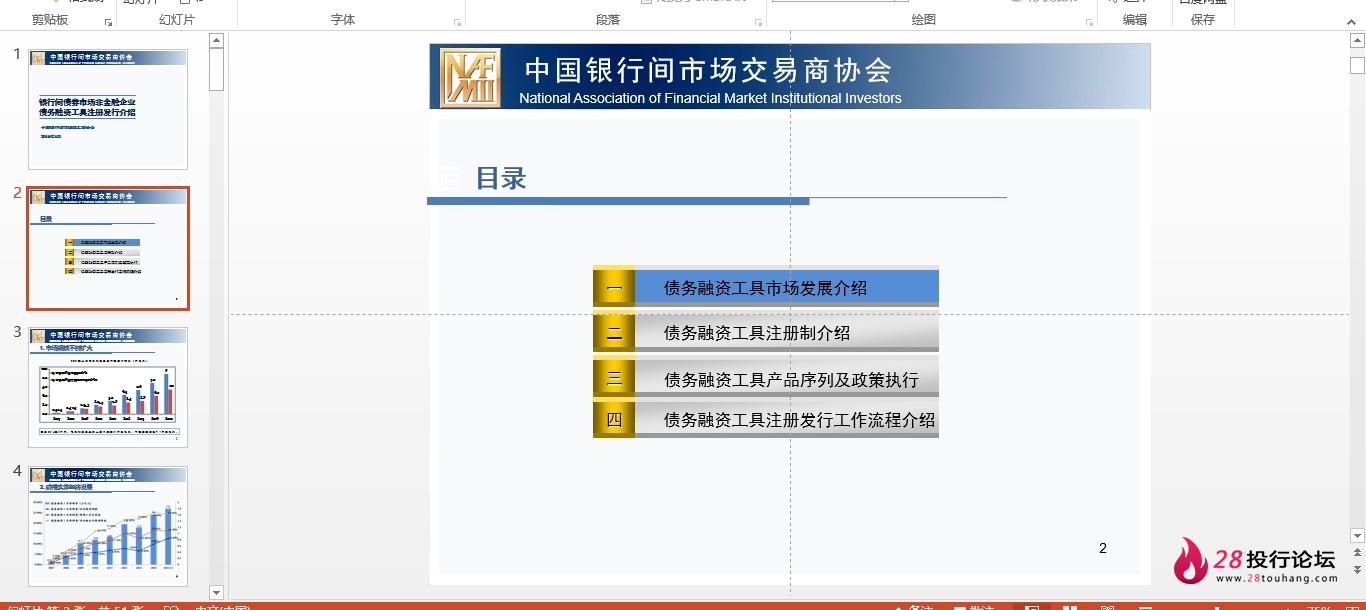The width and height of the screenshot is (1366, 610).
Task: Click the gold 一 number box
Action: click(x=614, y=288)
